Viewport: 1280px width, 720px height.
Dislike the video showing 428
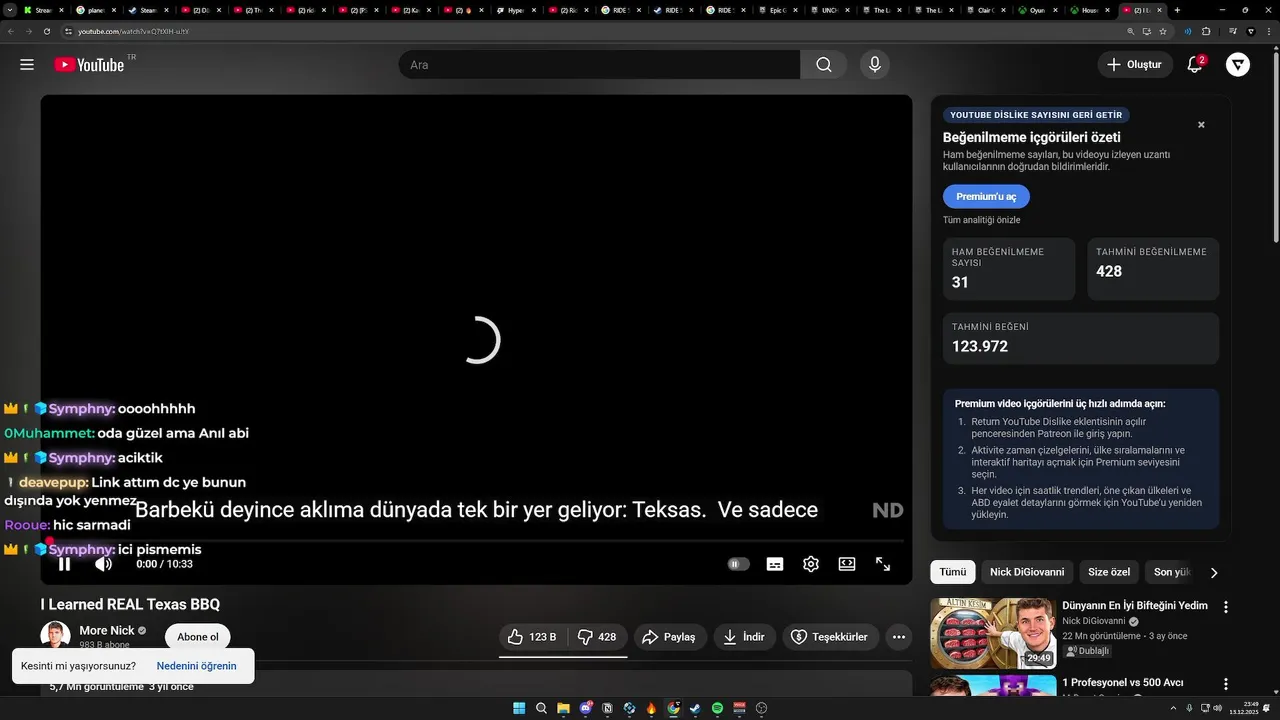[x=597, y=637]
